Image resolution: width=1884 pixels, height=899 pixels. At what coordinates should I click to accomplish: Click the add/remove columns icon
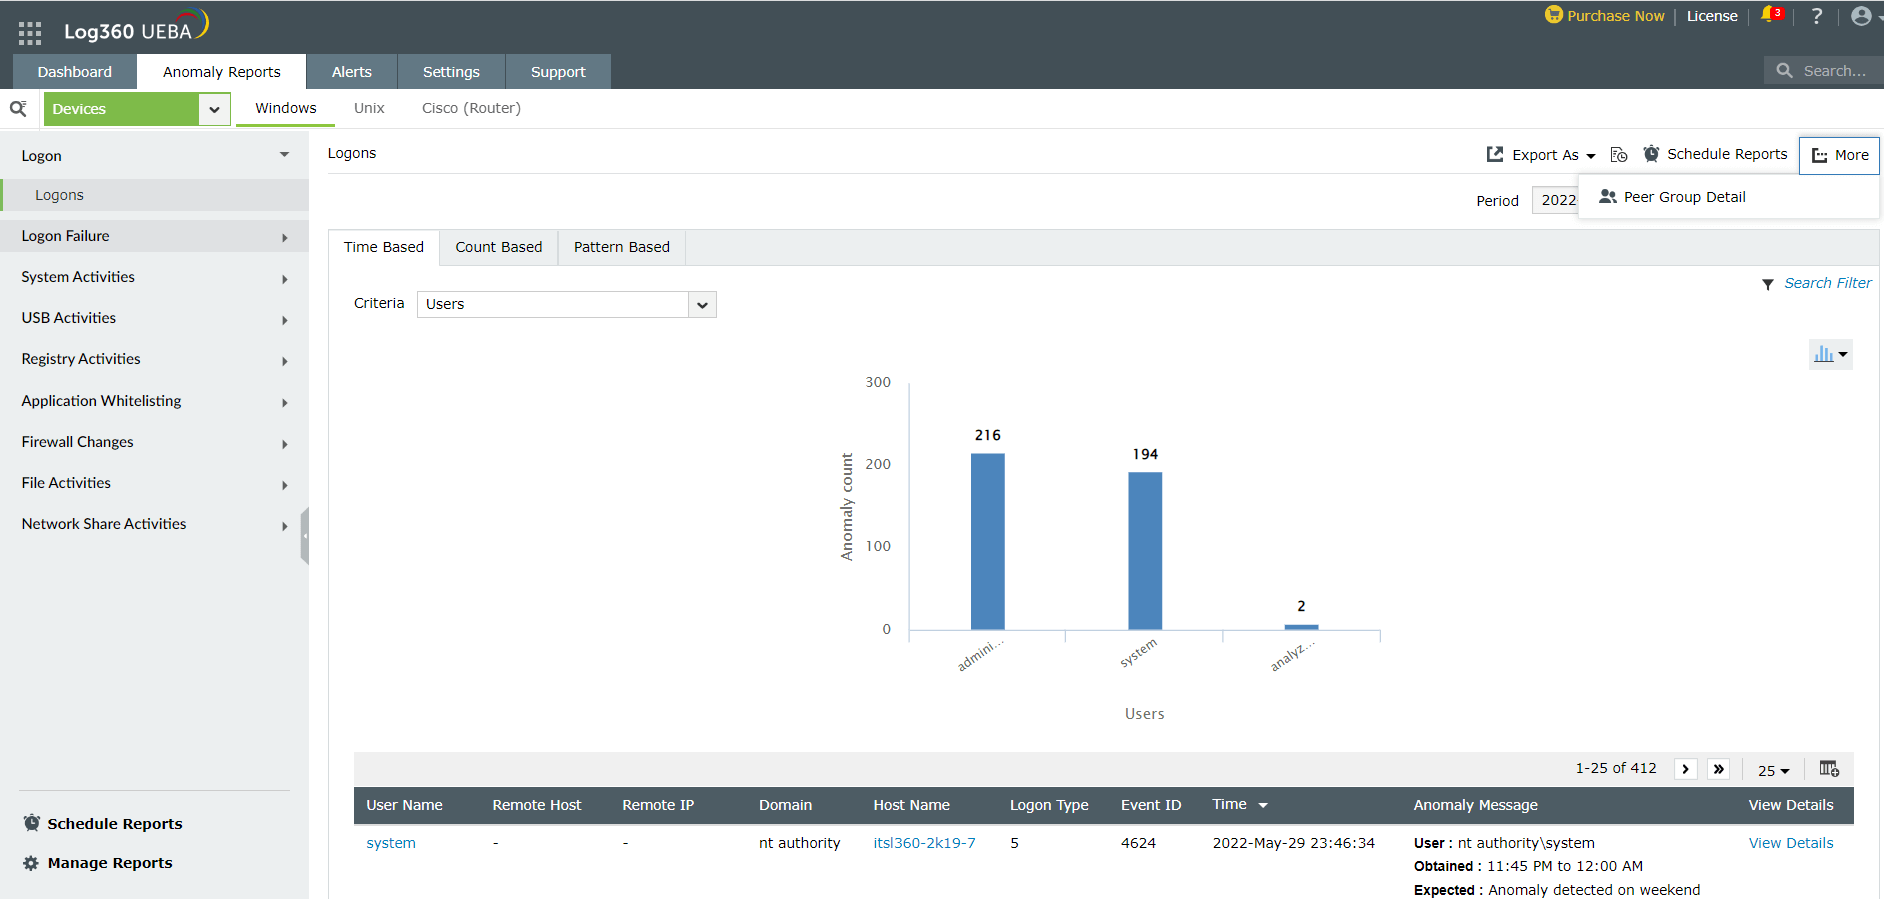pyautogui.click(x=1829, y=769)
